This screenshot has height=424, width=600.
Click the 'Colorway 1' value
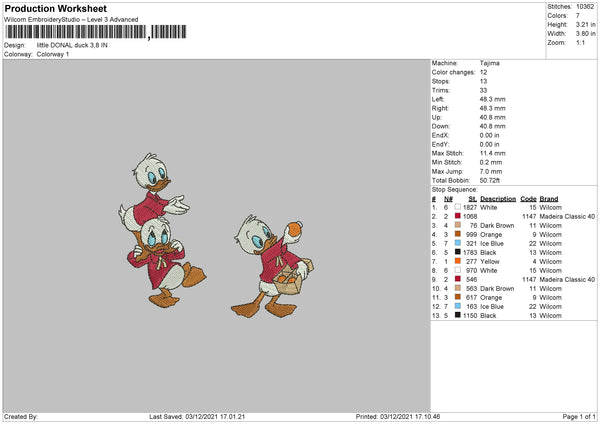click(53, 54)
